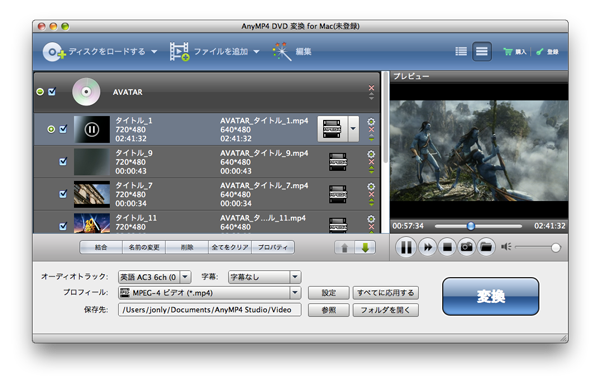Take a snapshot with camera icon

pos(466,247)
